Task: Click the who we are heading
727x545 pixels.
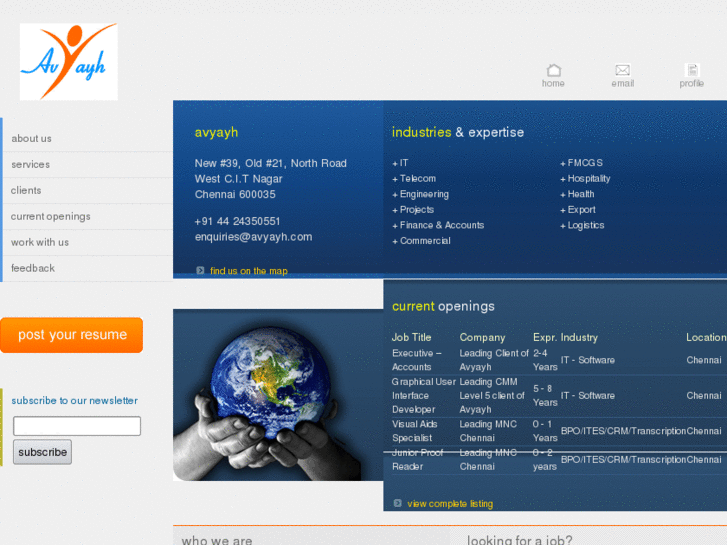Action: click(217, 540)
